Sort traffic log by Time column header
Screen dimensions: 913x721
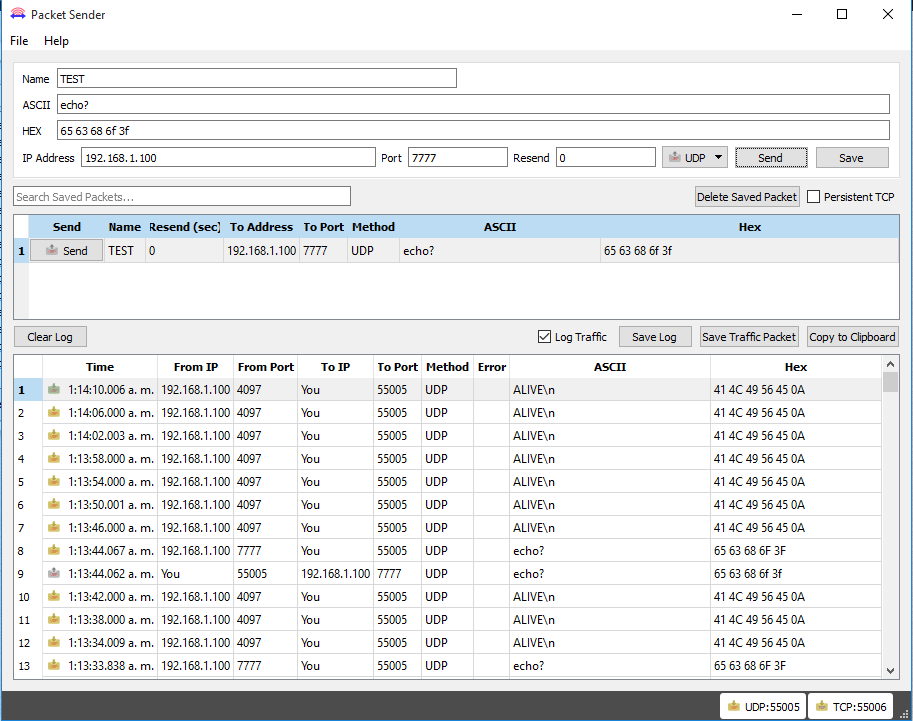[x=100, y=367]
